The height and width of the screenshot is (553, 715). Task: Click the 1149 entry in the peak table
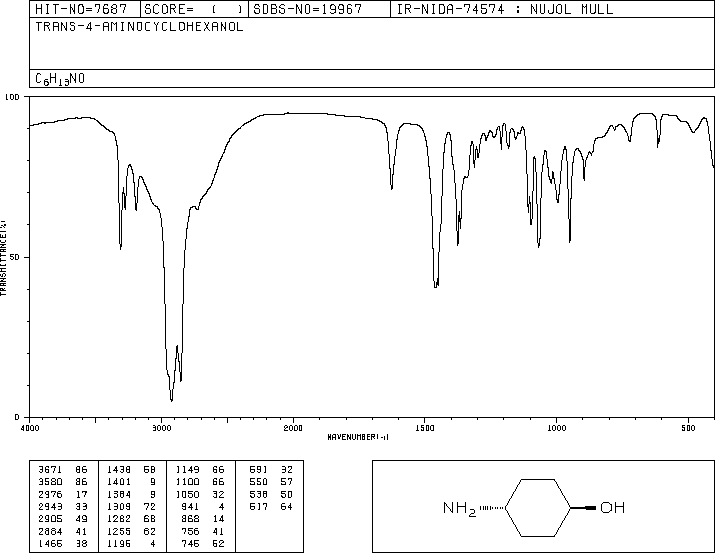tap(187, 470)
